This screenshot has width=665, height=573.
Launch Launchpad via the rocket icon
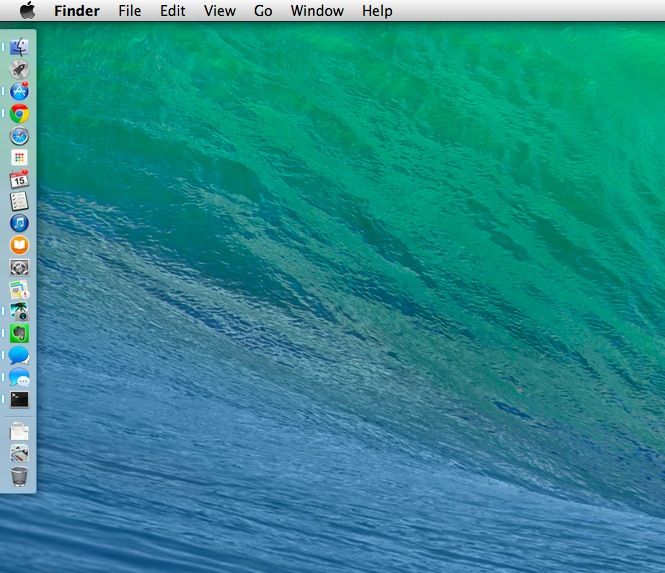pos(19,69)
